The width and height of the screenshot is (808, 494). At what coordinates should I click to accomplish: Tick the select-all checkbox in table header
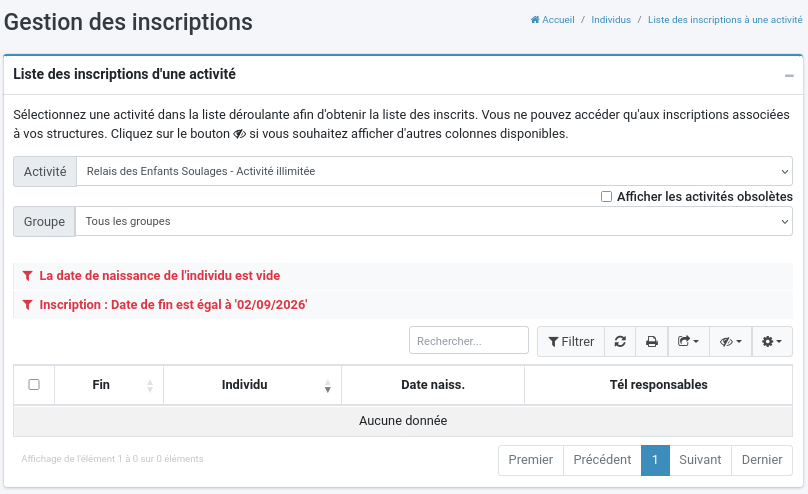[x=34, y=384]
